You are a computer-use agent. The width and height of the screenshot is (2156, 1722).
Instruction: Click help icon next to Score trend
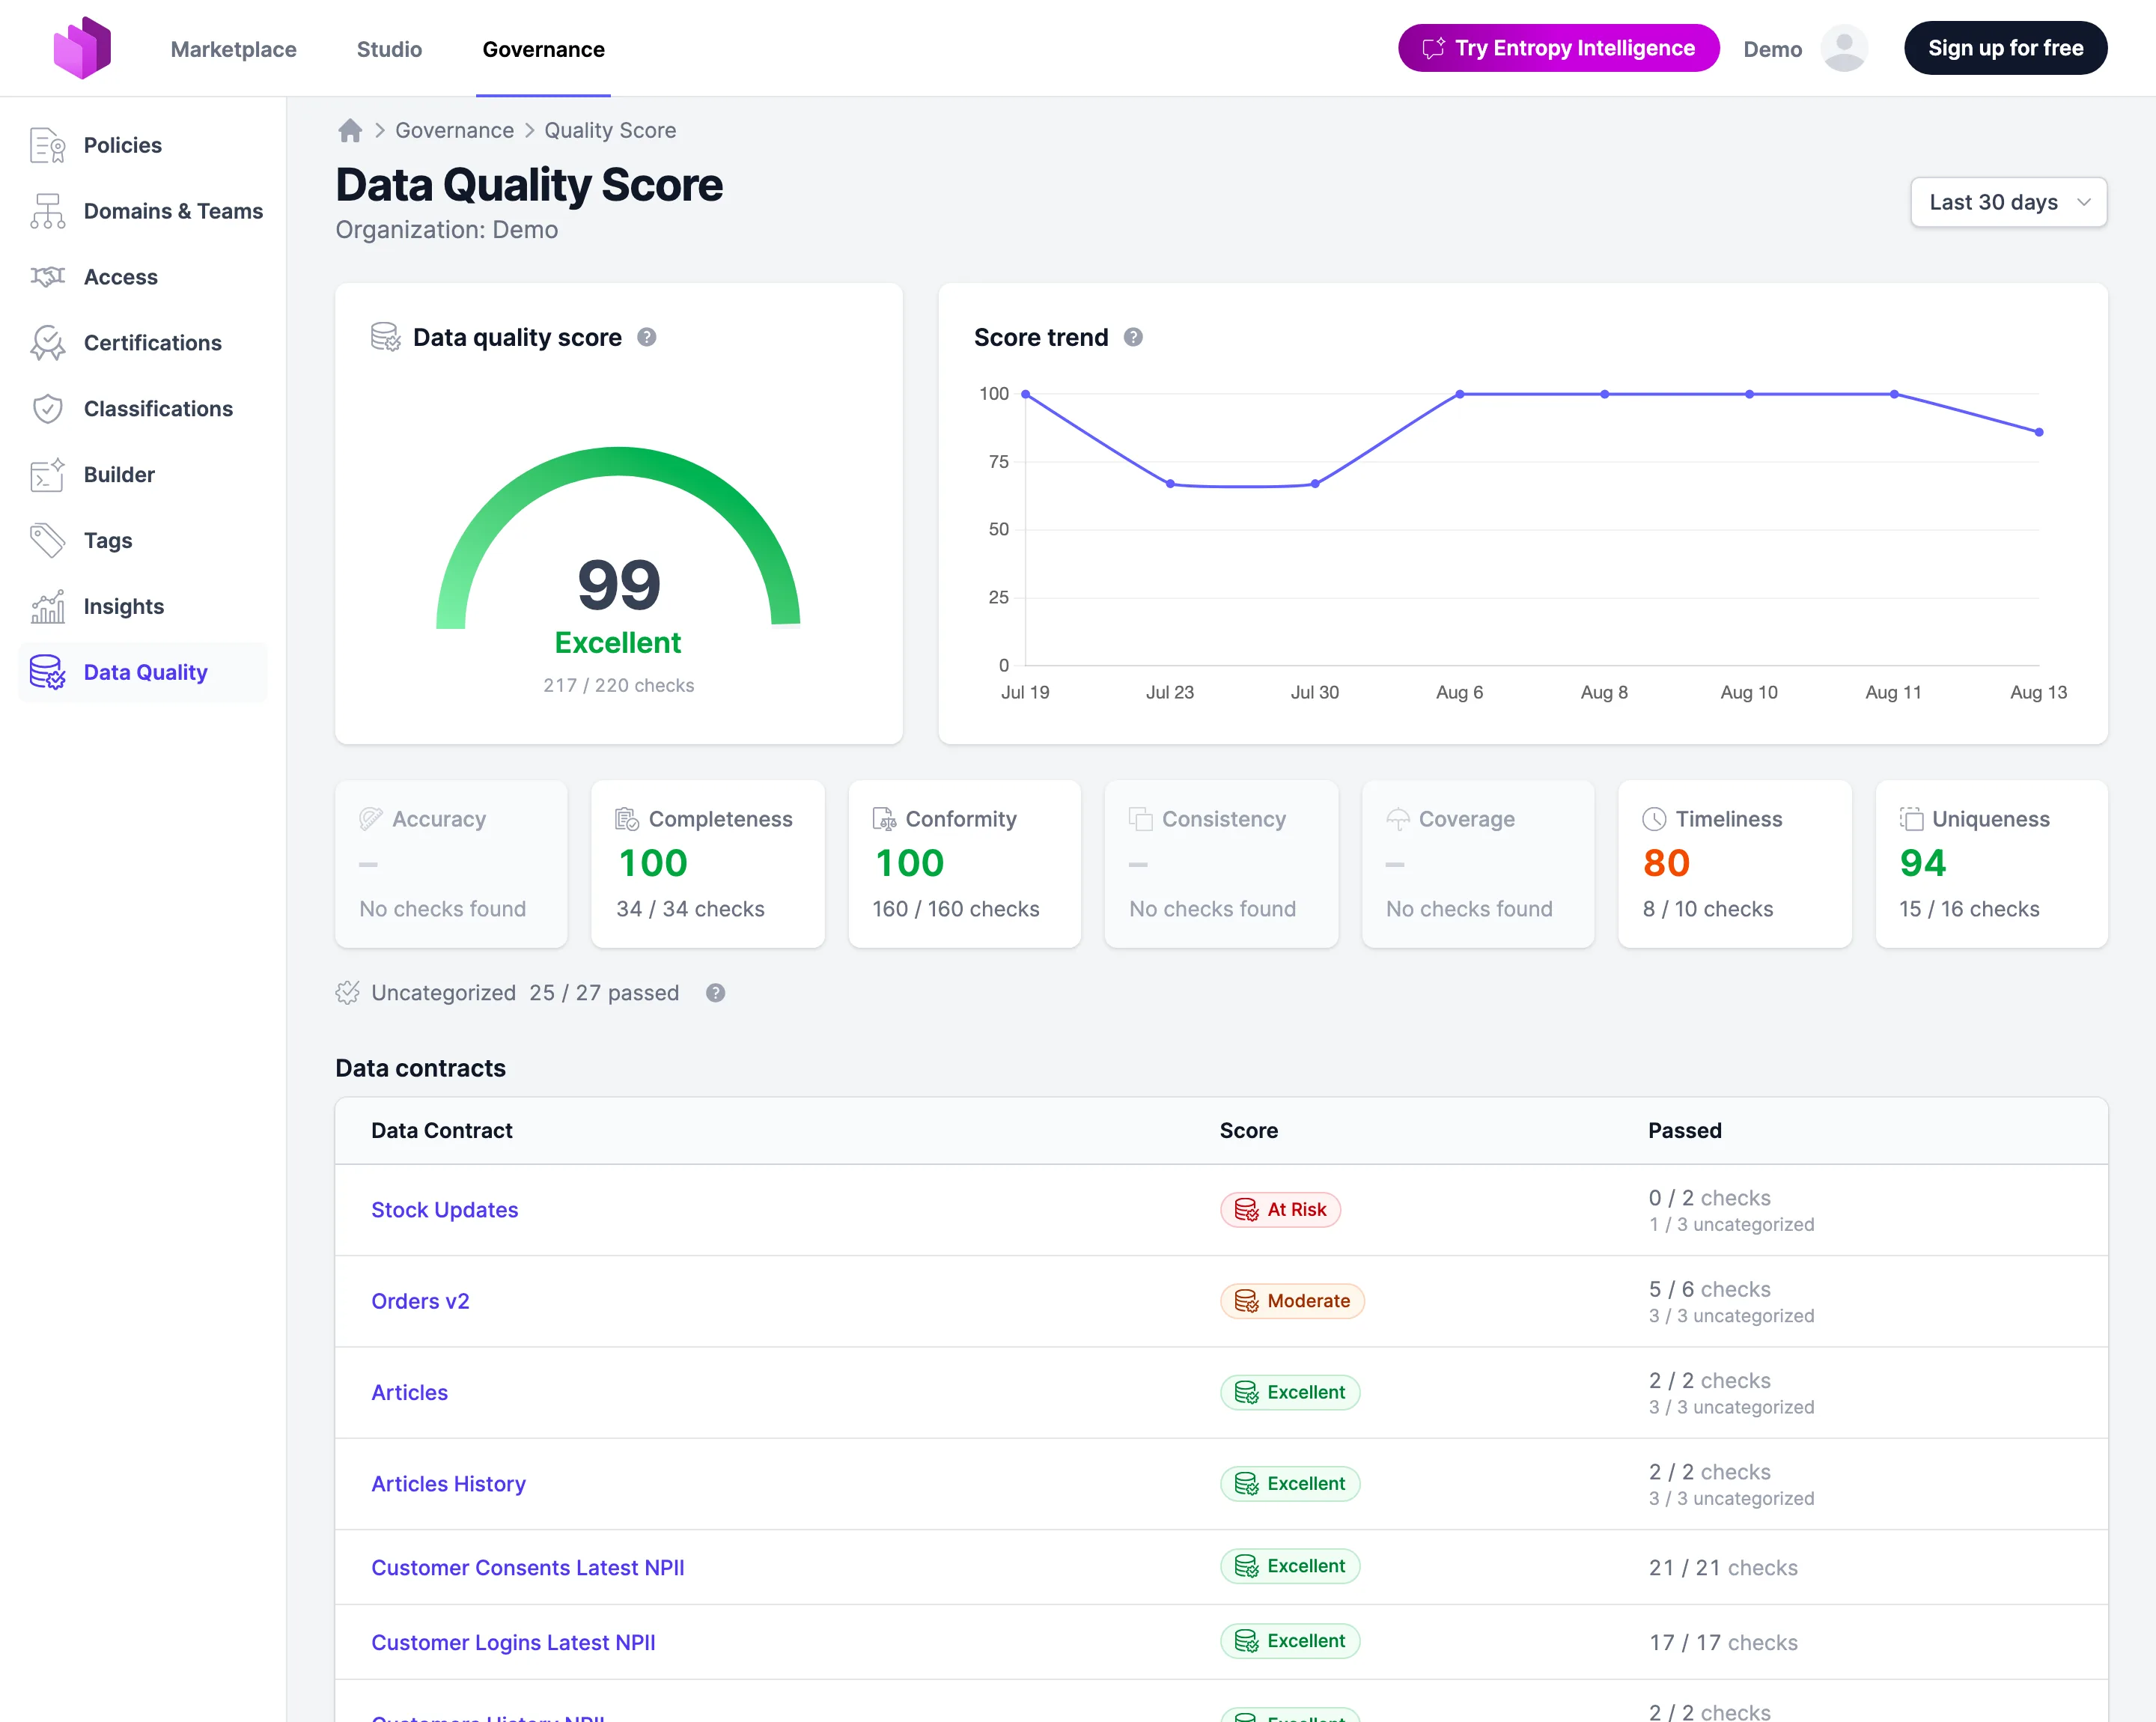tap(1133, 338)
